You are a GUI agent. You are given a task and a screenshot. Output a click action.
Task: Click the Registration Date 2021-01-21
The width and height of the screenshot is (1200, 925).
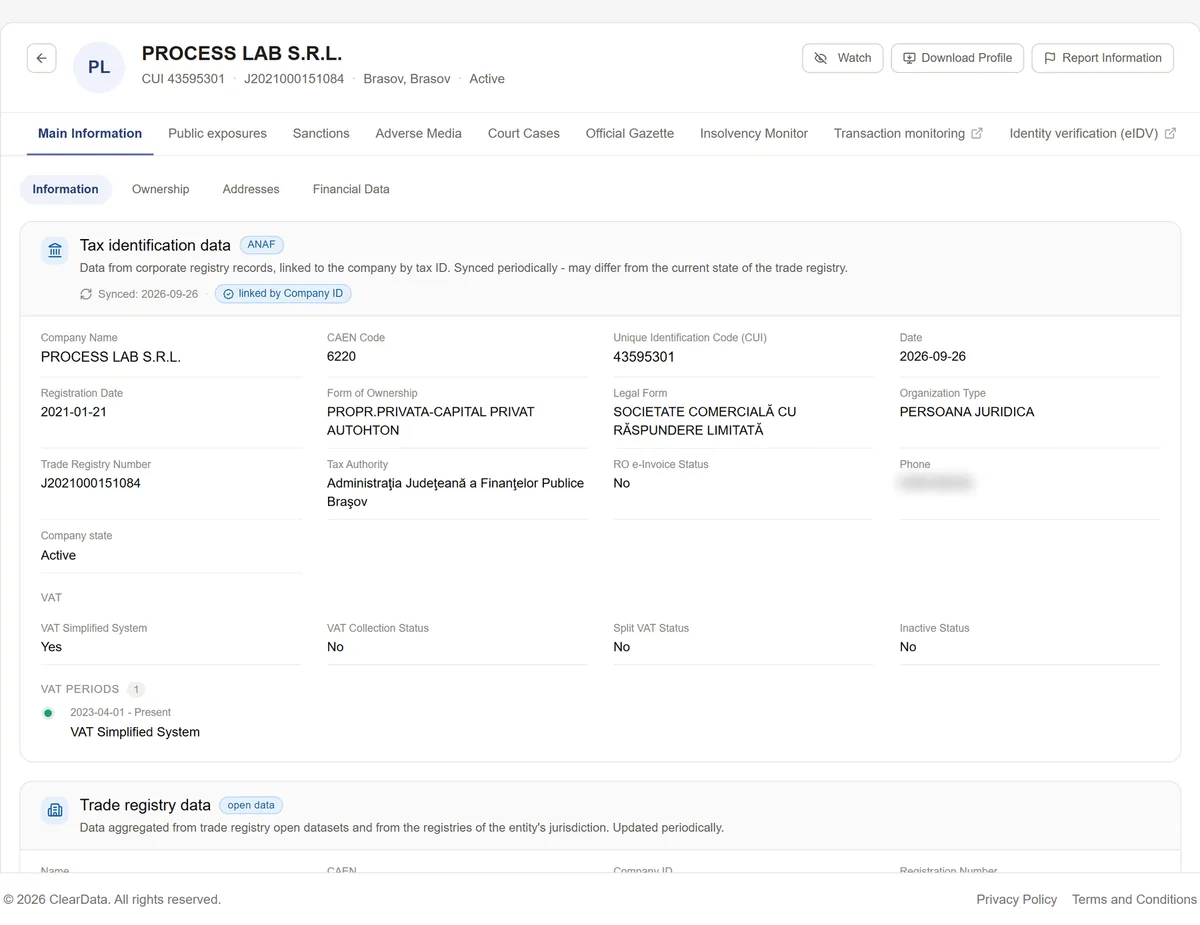[74, 411]
